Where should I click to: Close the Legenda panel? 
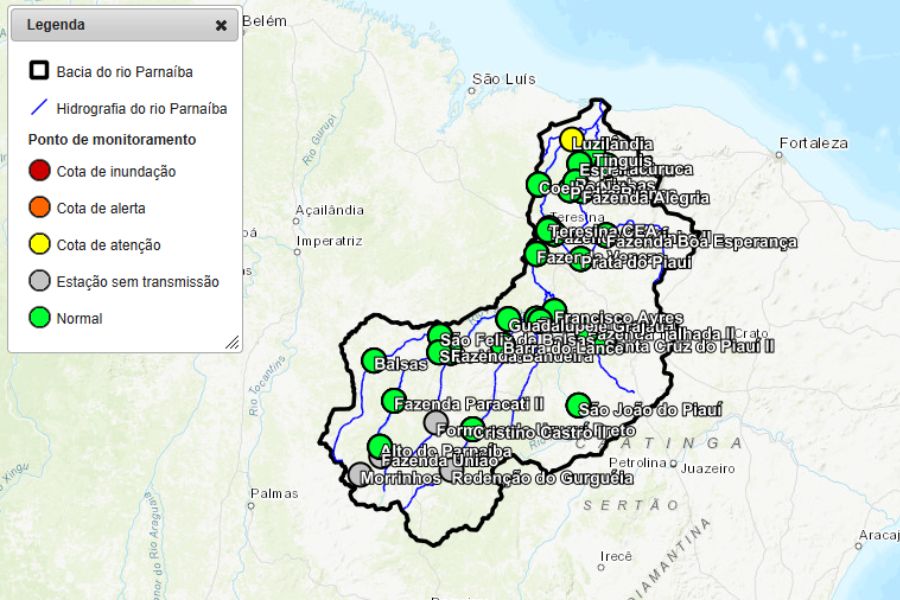tap(221, 26)
